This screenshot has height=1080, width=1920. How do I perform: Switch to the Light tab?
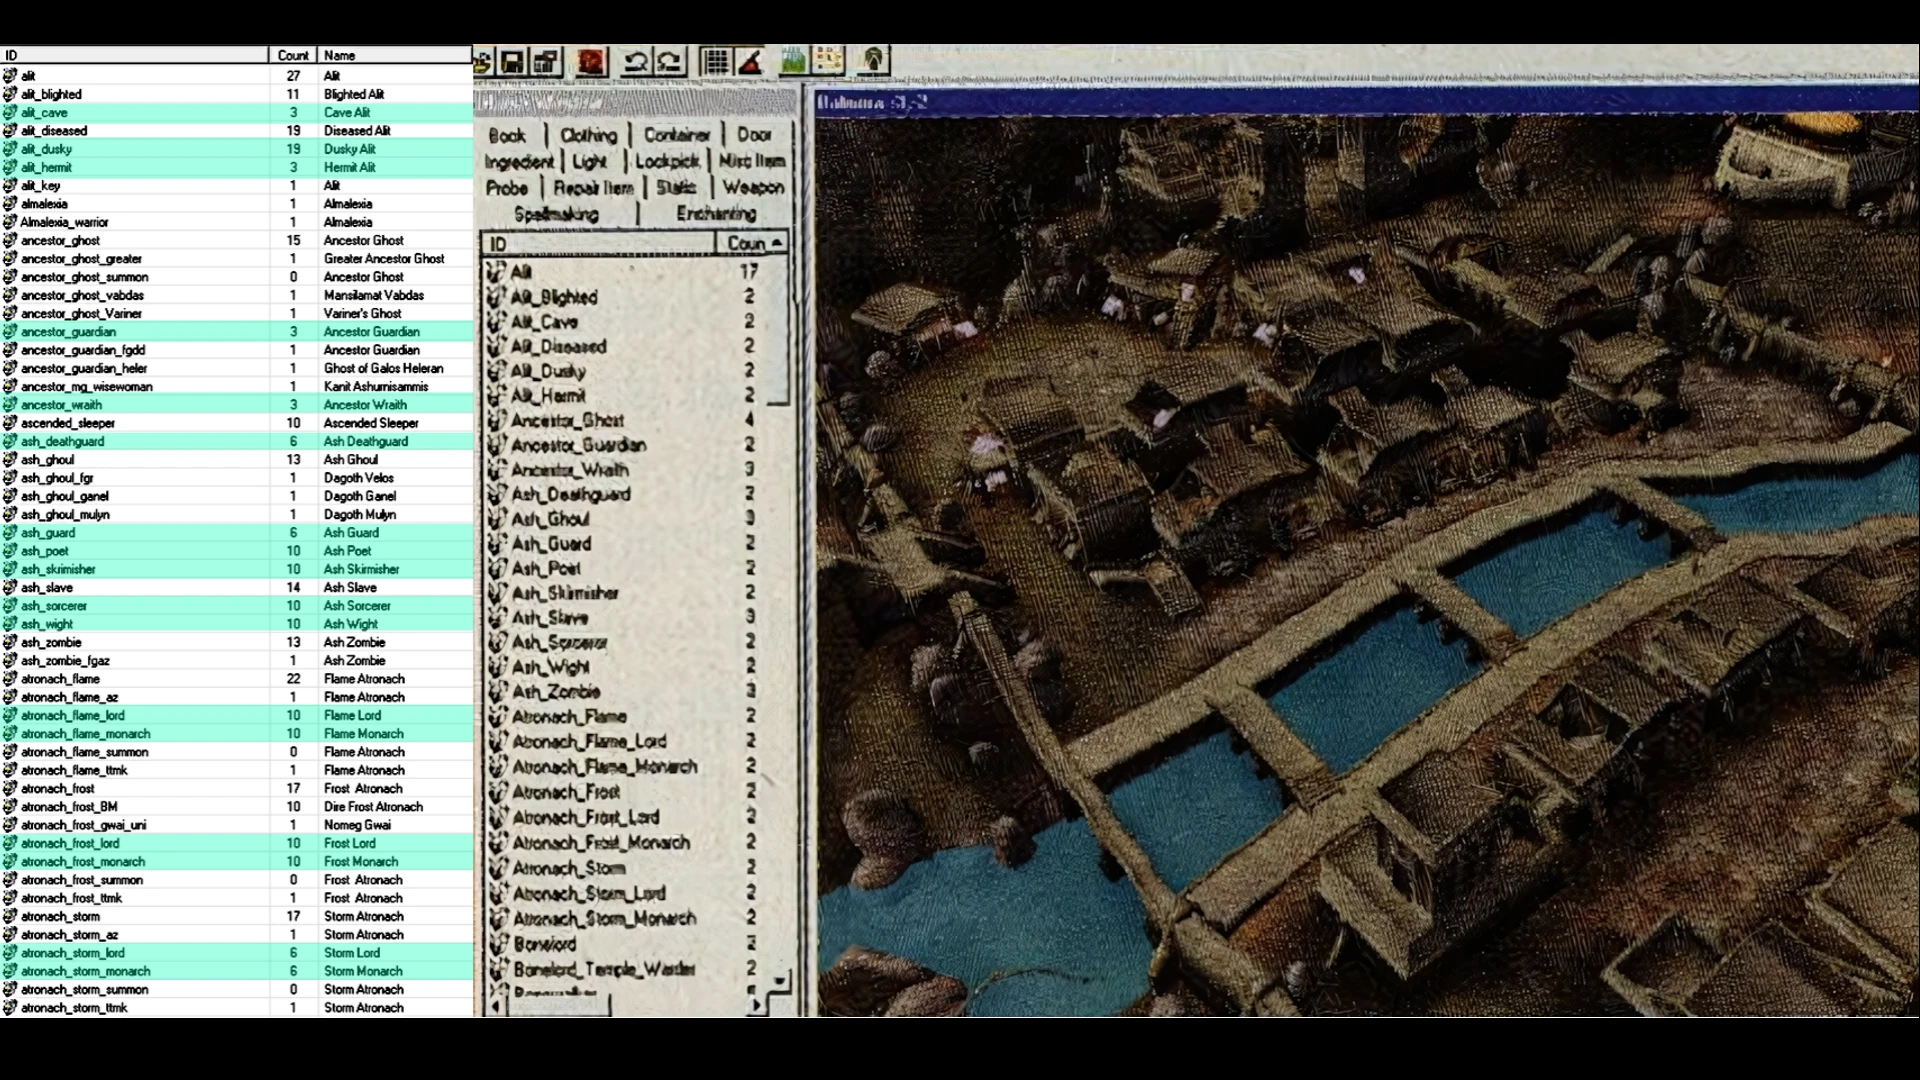point(589,161)
